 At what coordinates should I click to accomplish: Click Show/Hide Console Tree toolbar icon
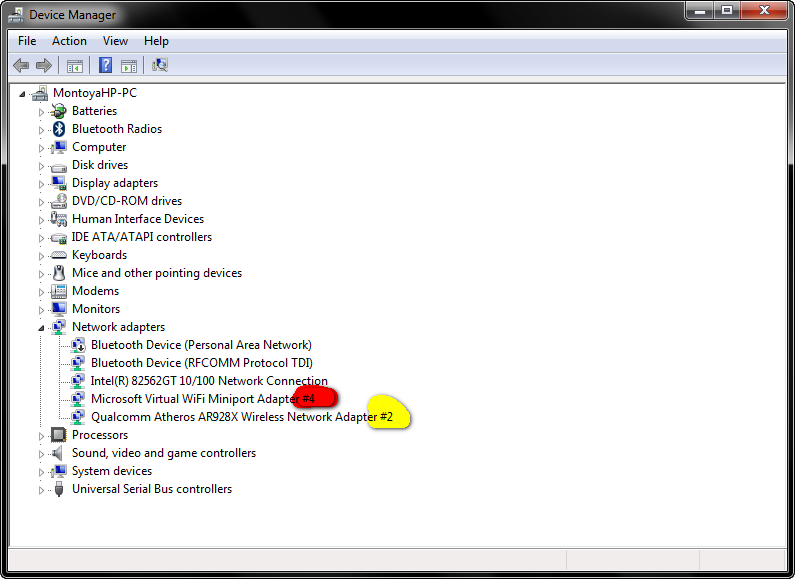pyautogui.click(x=75, y=65)
